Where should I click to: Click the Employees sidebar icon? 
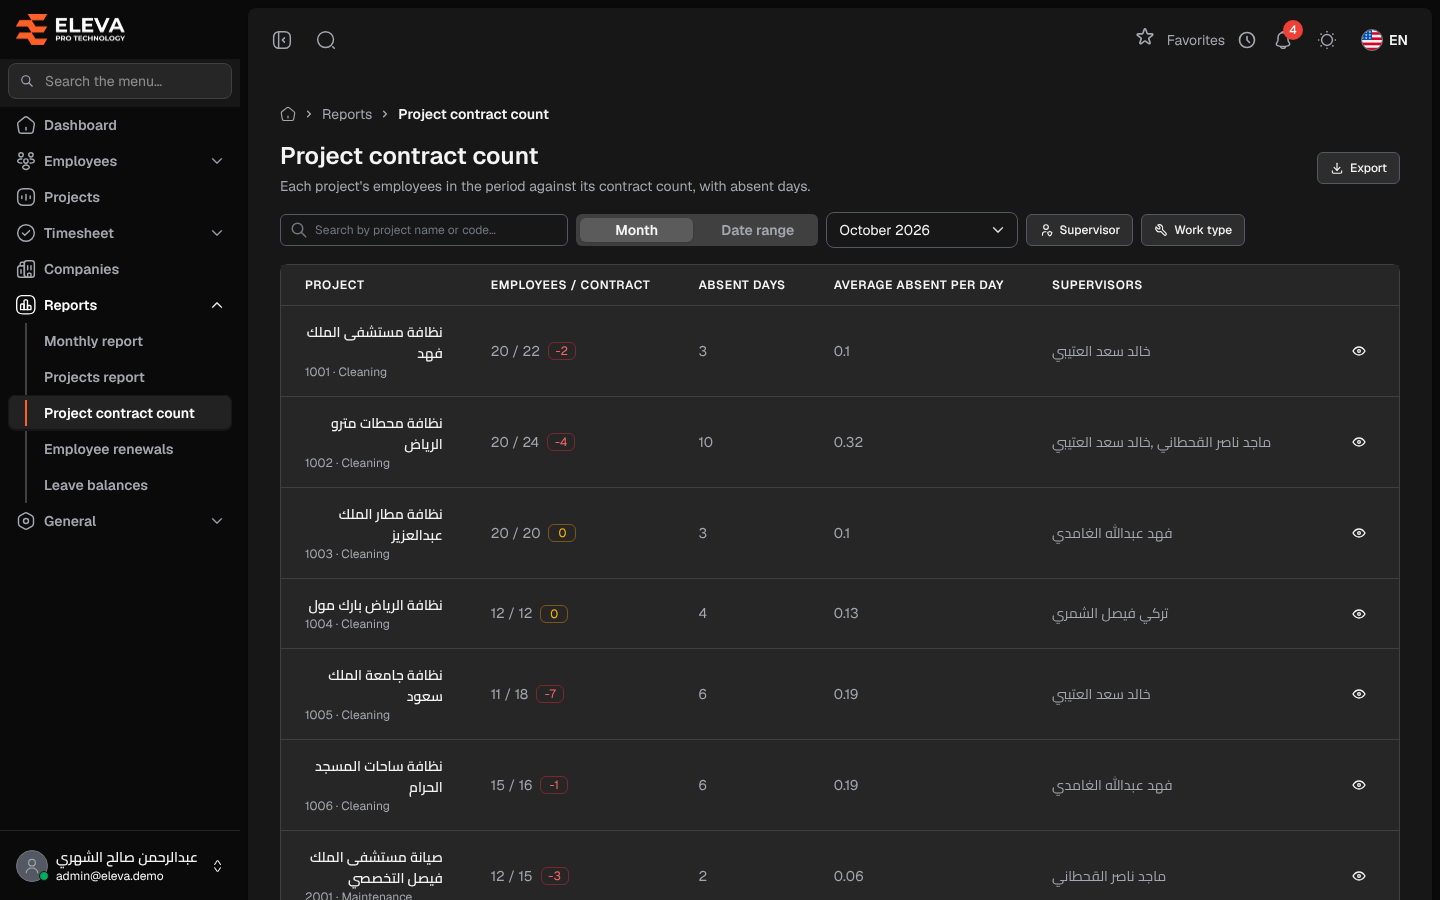(26, 161)
